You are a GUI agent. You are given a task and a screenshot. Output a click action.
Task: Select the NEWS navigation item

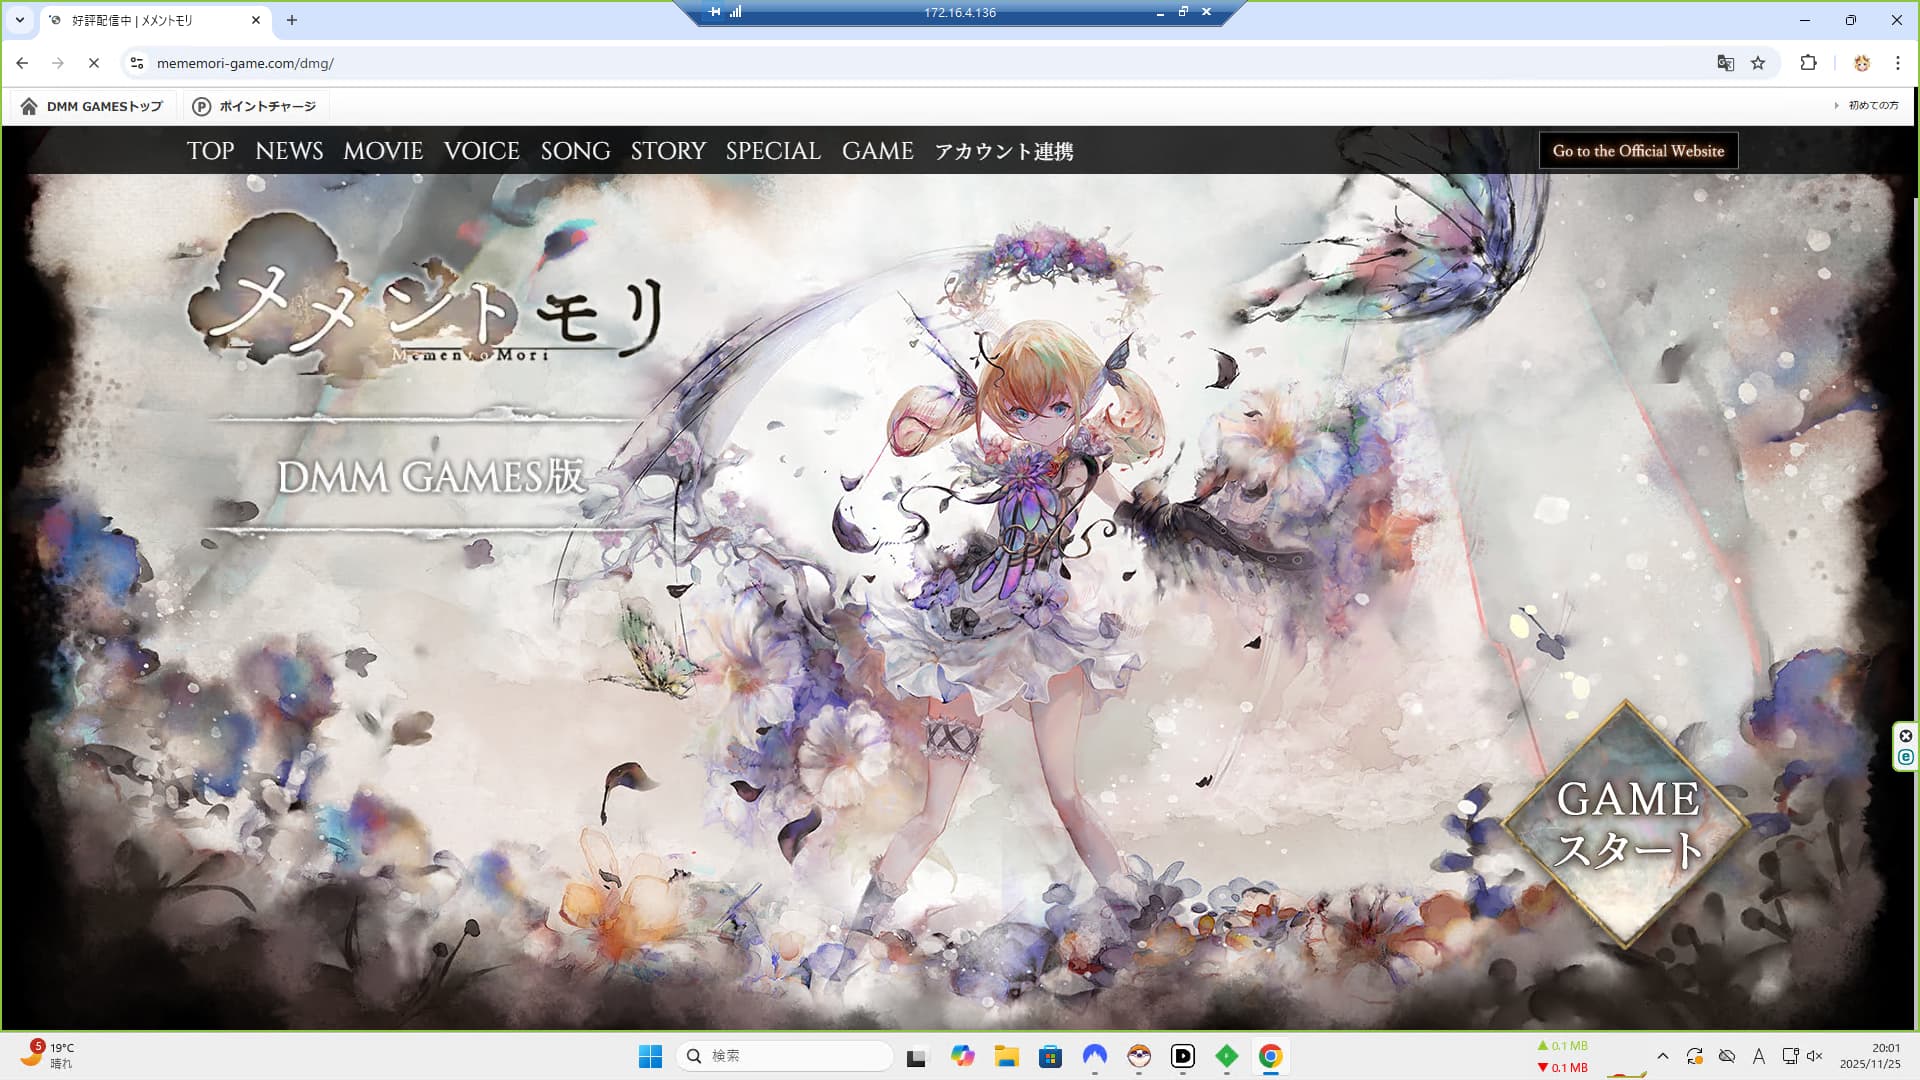click(289, 151)
